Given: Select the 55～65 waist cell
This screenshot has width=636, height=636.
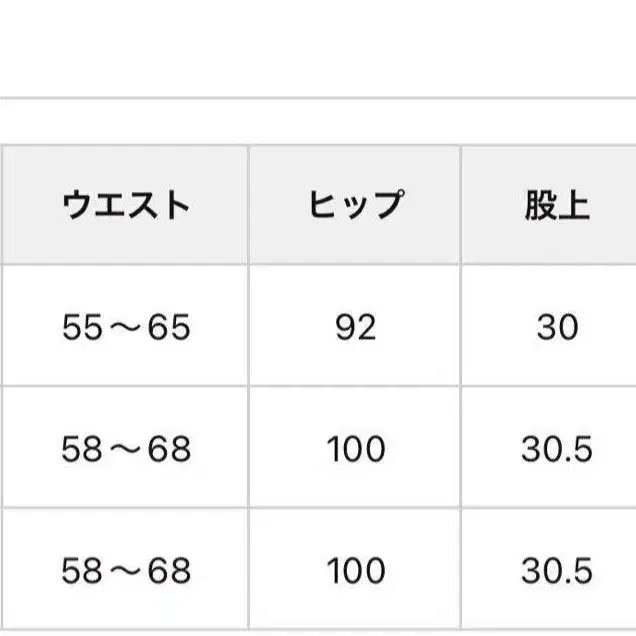Looking at the screenshot, I should pos(125,327).
